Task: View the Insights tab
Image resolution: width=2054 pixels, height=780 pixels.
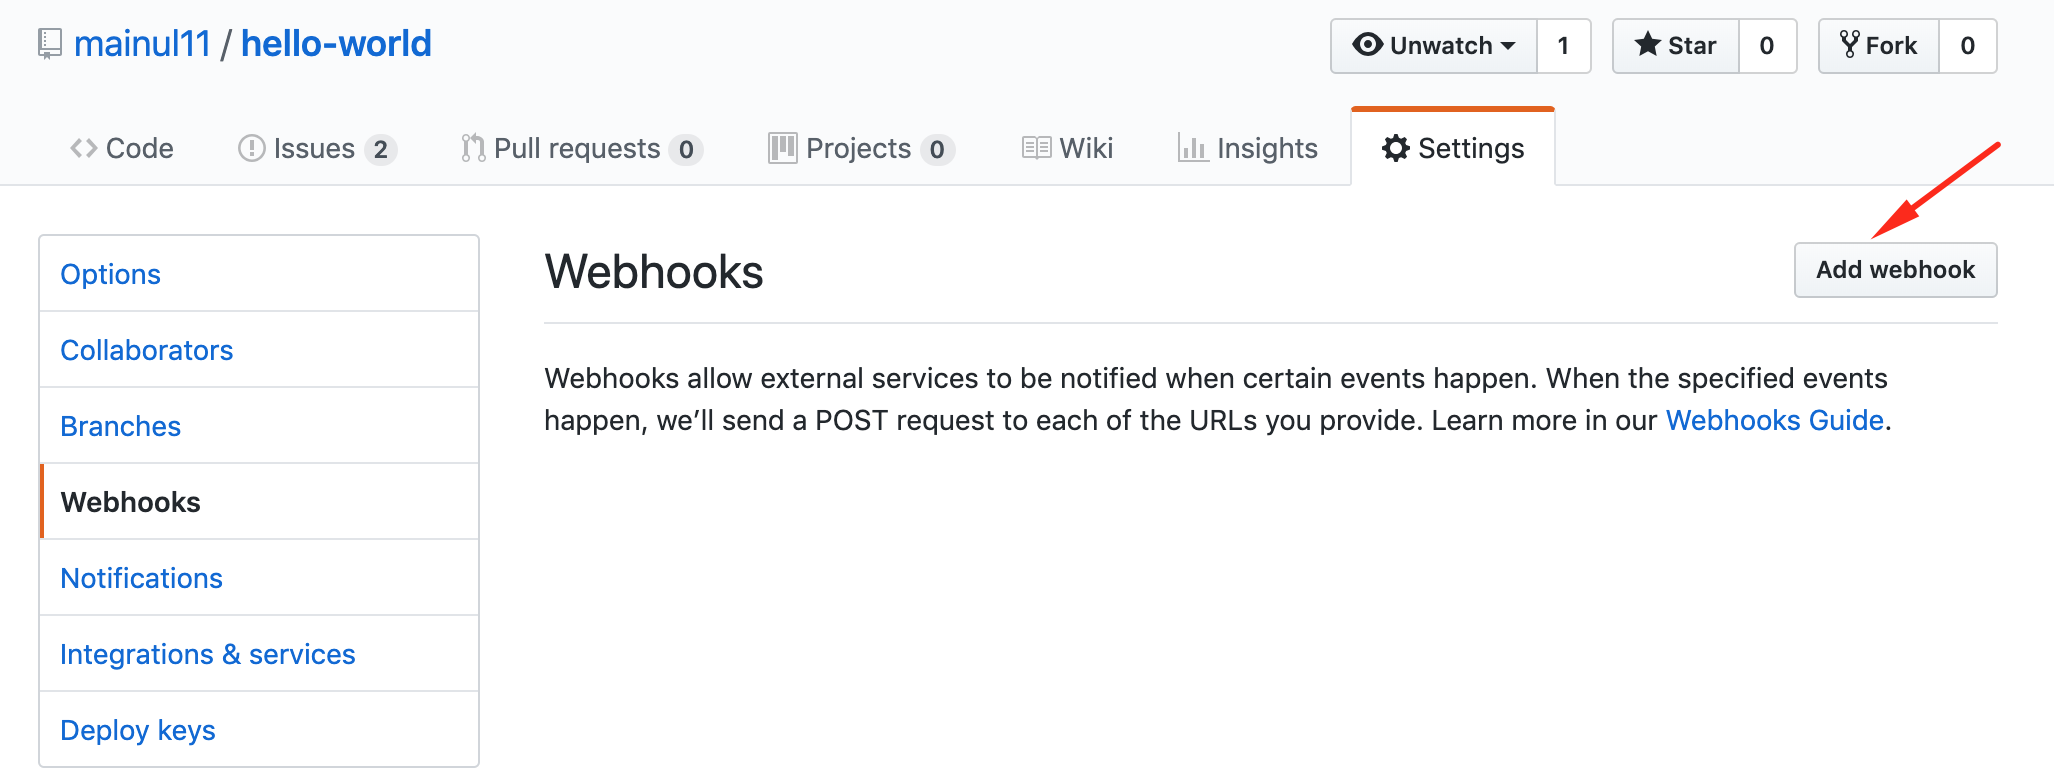Action: [1248, 148]
